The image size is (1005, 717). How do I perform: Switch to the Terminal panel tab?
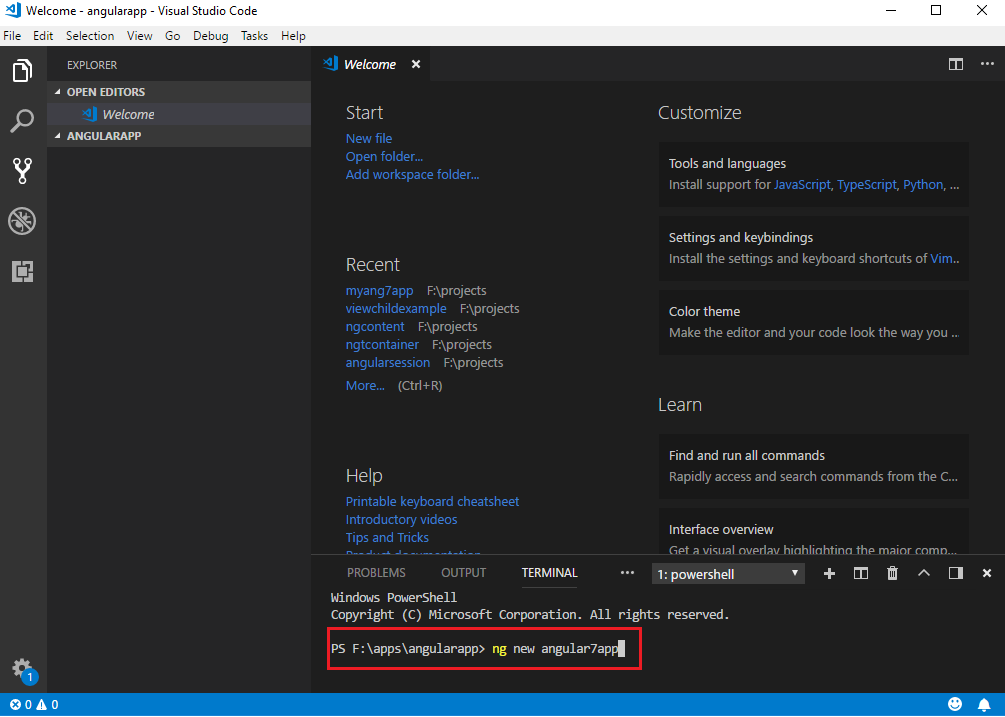point(549,573)
